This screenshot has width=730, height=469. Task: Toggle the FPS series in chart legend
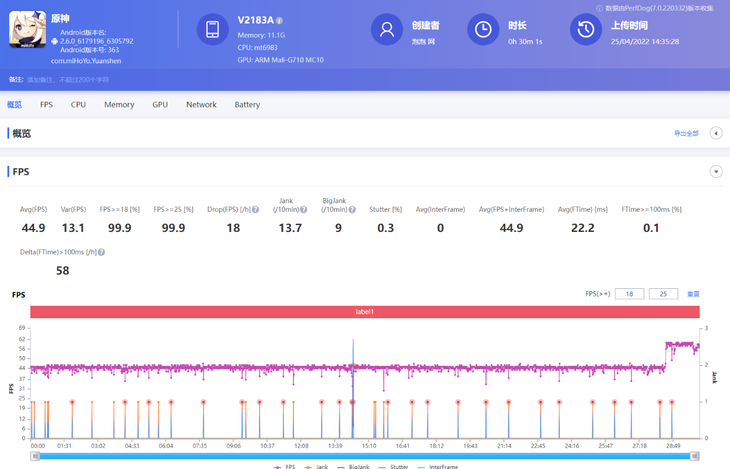pyautogui.click(x=283, y=466)
